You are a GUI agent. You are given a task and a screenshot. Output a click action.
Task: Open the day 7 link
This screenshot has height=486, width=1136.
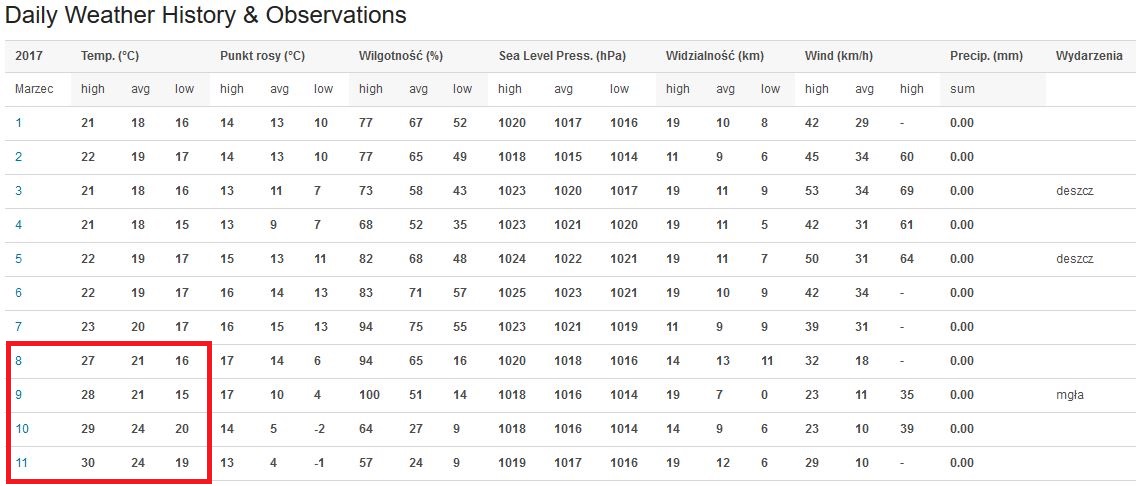[19, 327]
